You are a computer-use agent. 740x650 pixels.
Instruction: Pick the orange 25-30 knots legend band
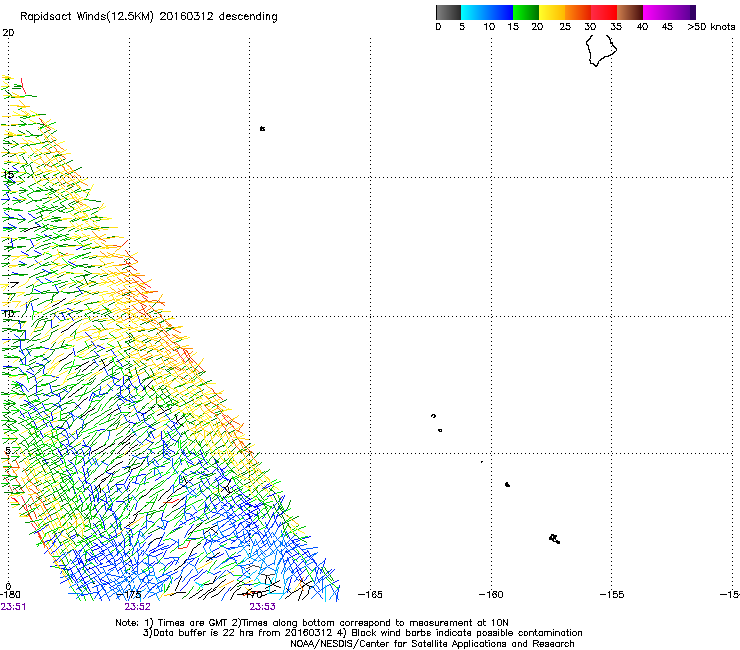(x=578, y=12)
